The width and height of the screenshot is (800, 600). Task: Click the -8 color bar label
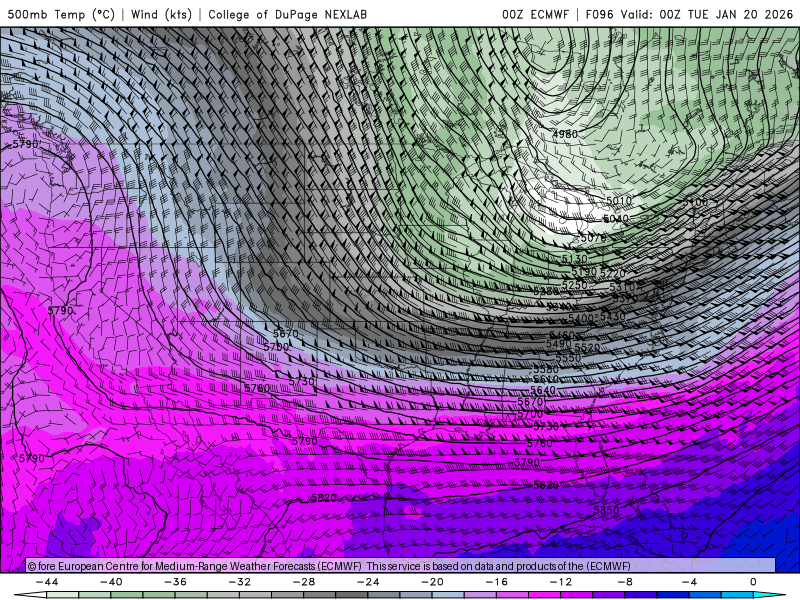625,582
